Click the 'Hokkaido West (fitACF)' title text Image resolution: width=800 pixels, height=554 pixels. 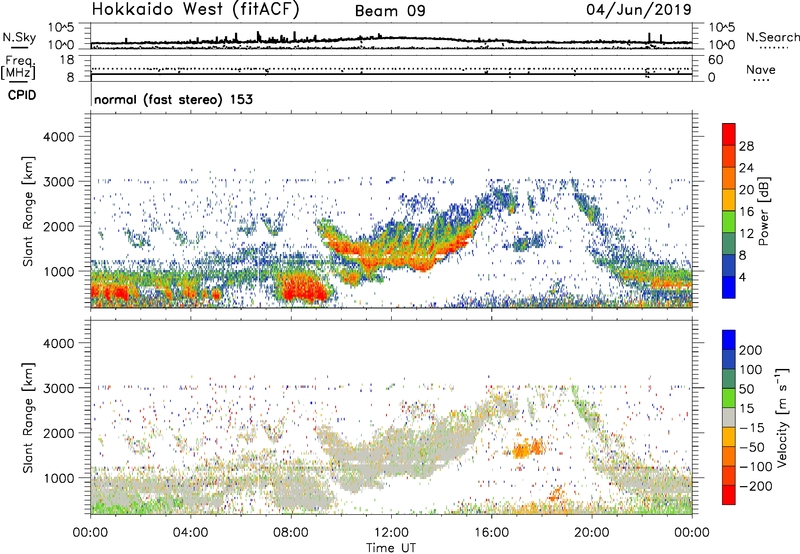[195, 10]
